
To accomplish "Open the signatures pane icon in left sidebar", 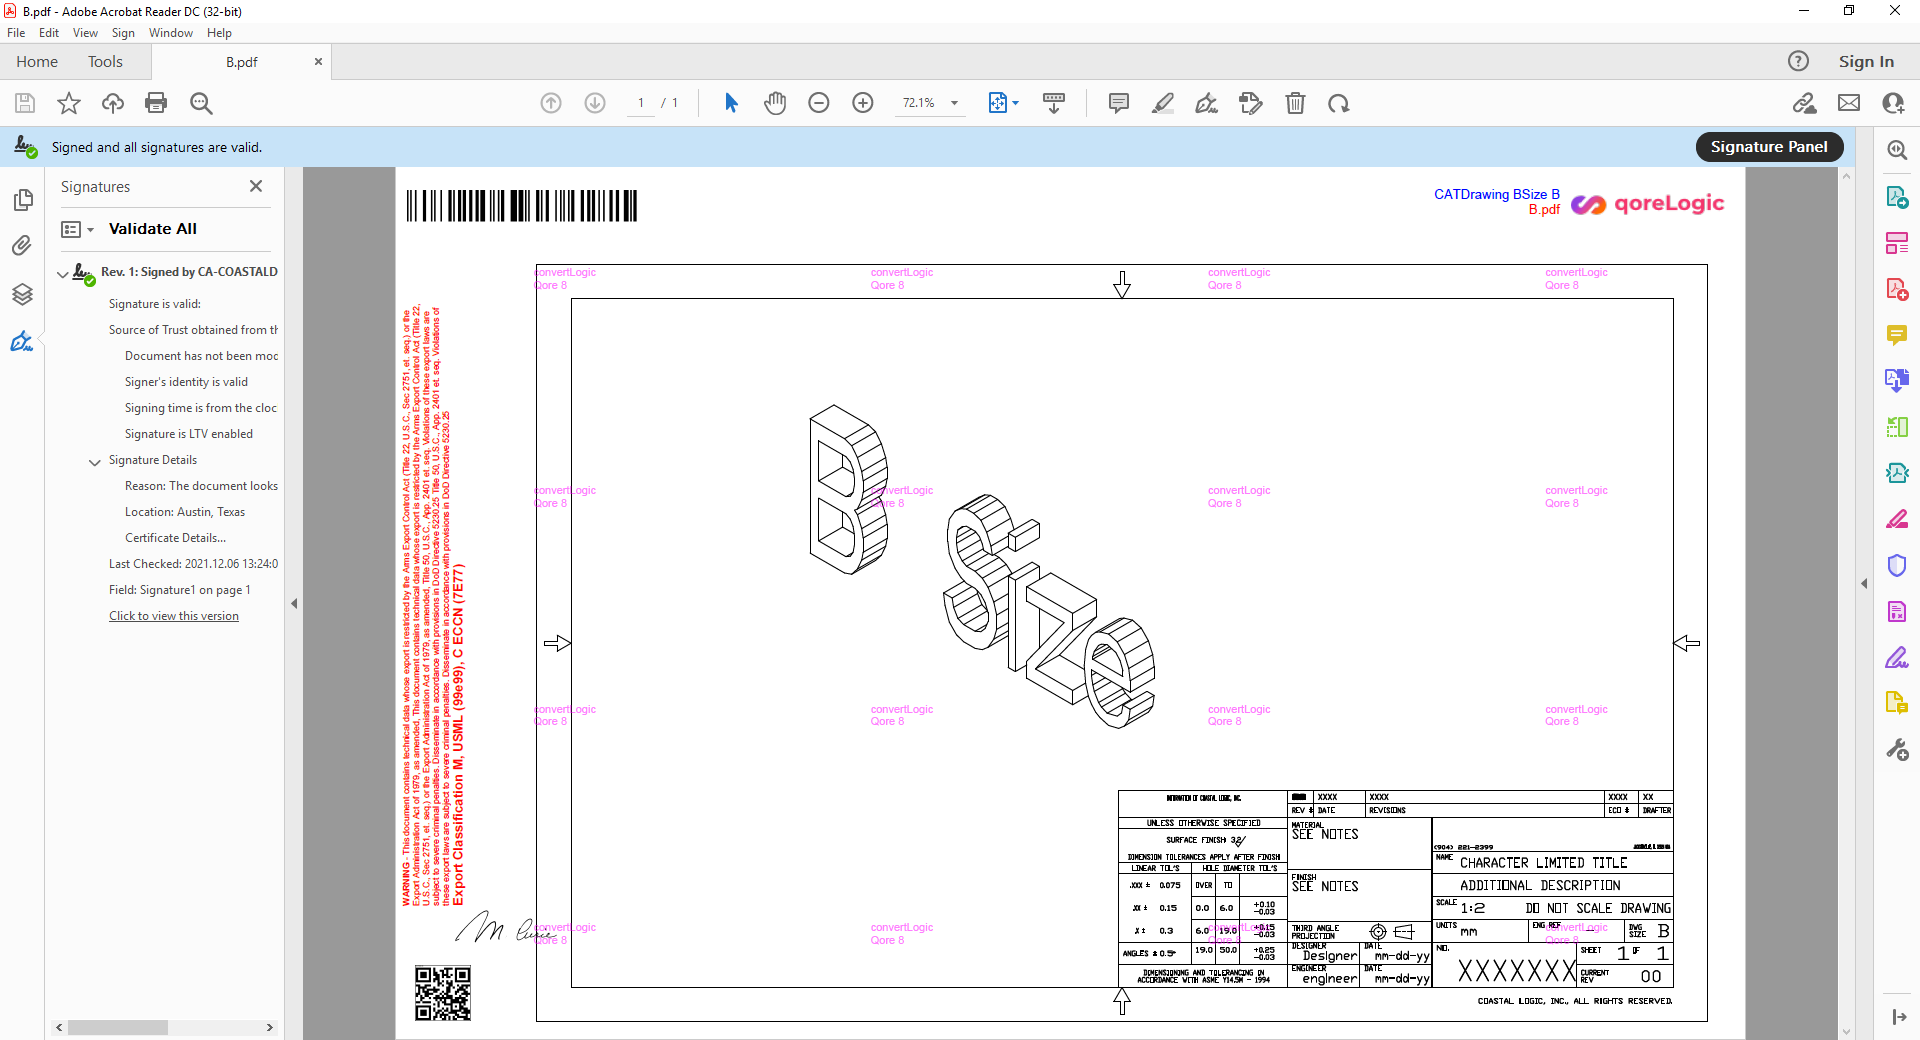I will 22,342.
